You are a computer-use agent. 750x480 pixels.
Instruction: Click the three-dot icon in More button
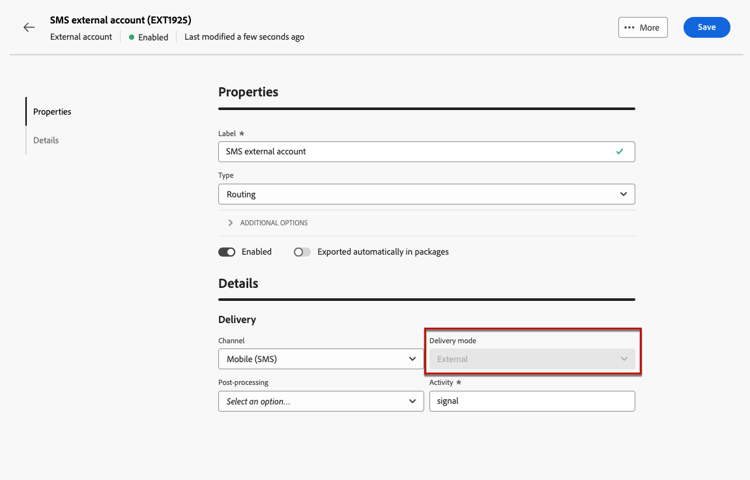(629, 28)
